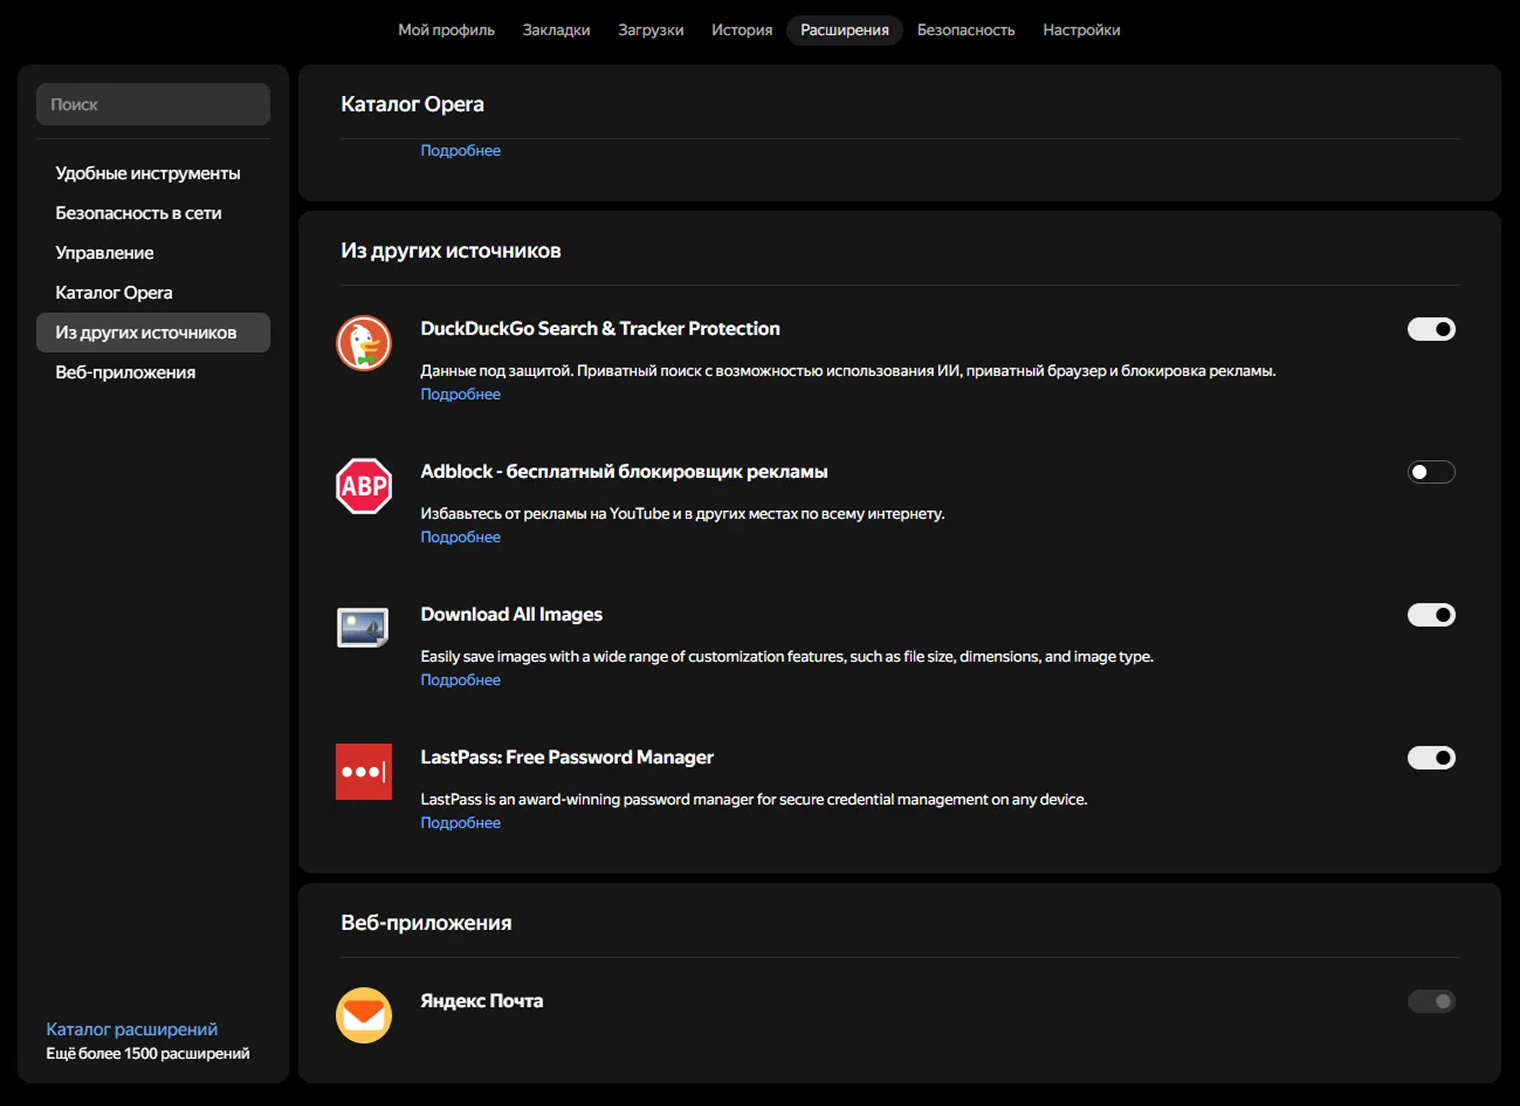
Task: Open the Настройки tab
Action: 1081,30
